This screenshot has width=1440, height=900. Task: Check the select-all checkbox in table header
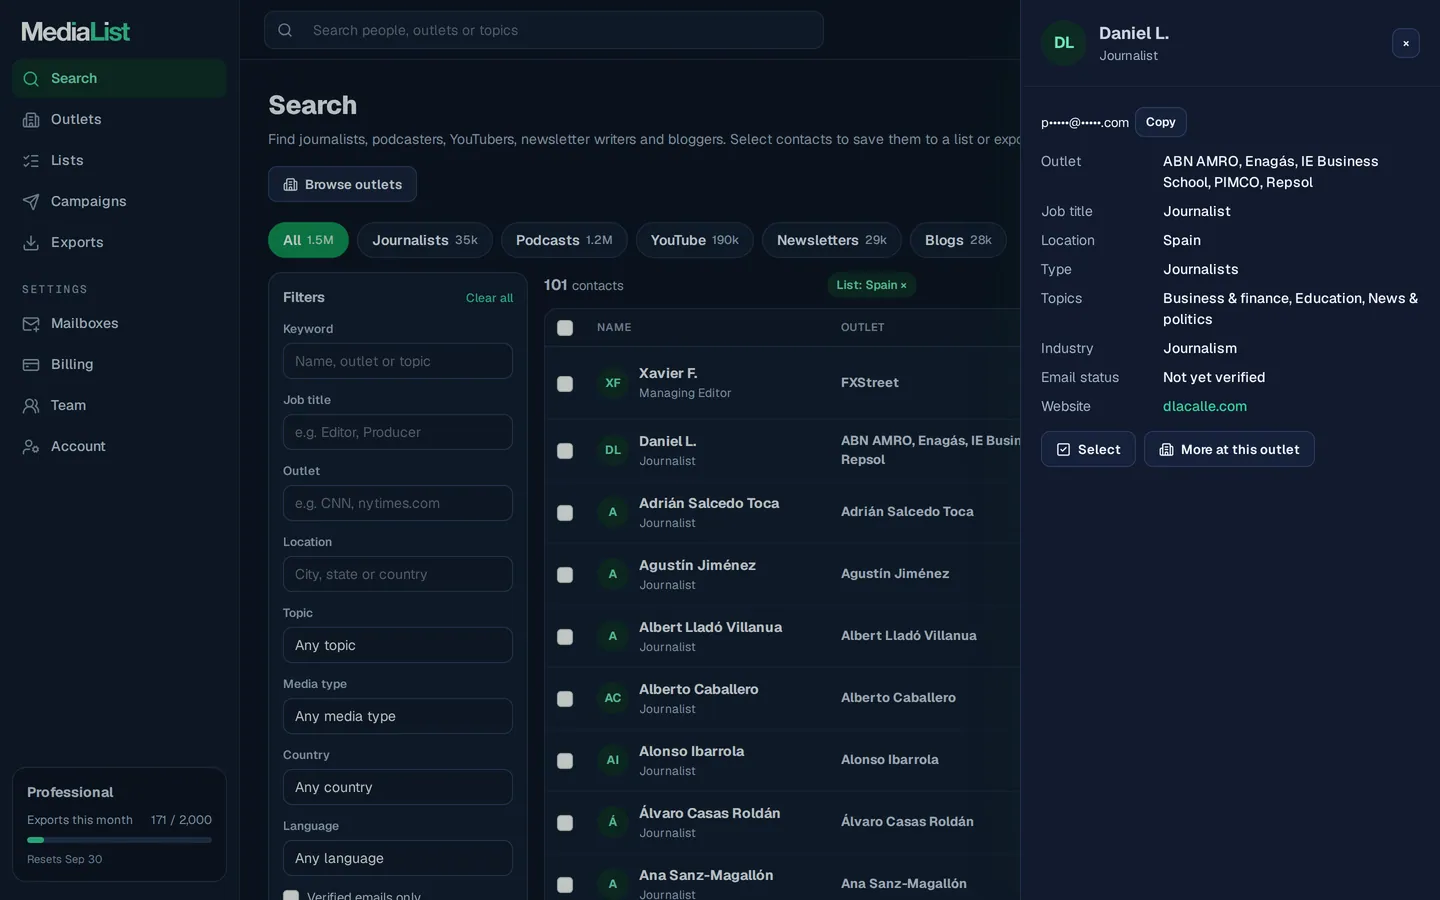pyautogui.click(x=565, y=328)
